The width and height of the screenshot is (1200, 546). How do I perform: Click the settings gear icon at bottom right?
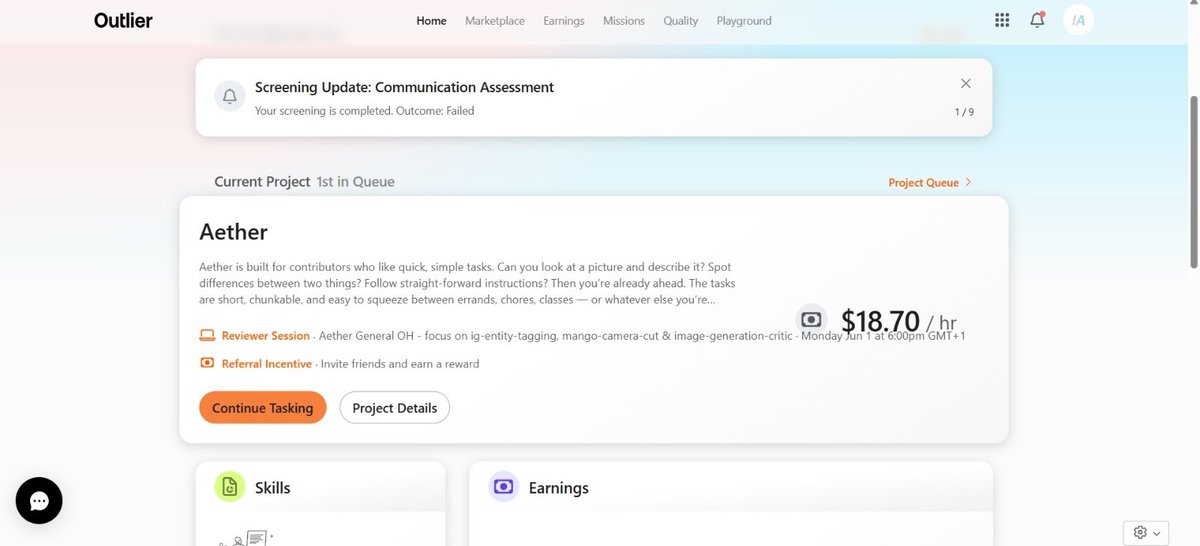[1140, 533]
